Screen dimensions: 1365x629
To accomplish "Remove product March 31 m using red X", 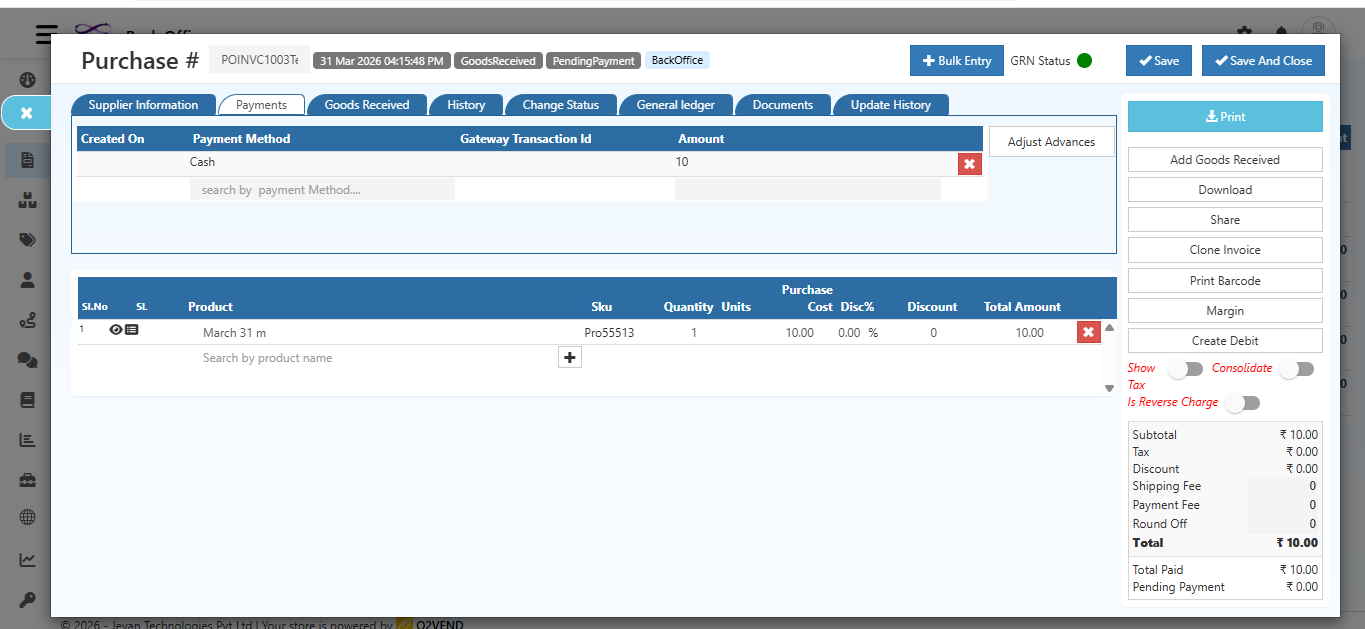I will click(1088, 332).
